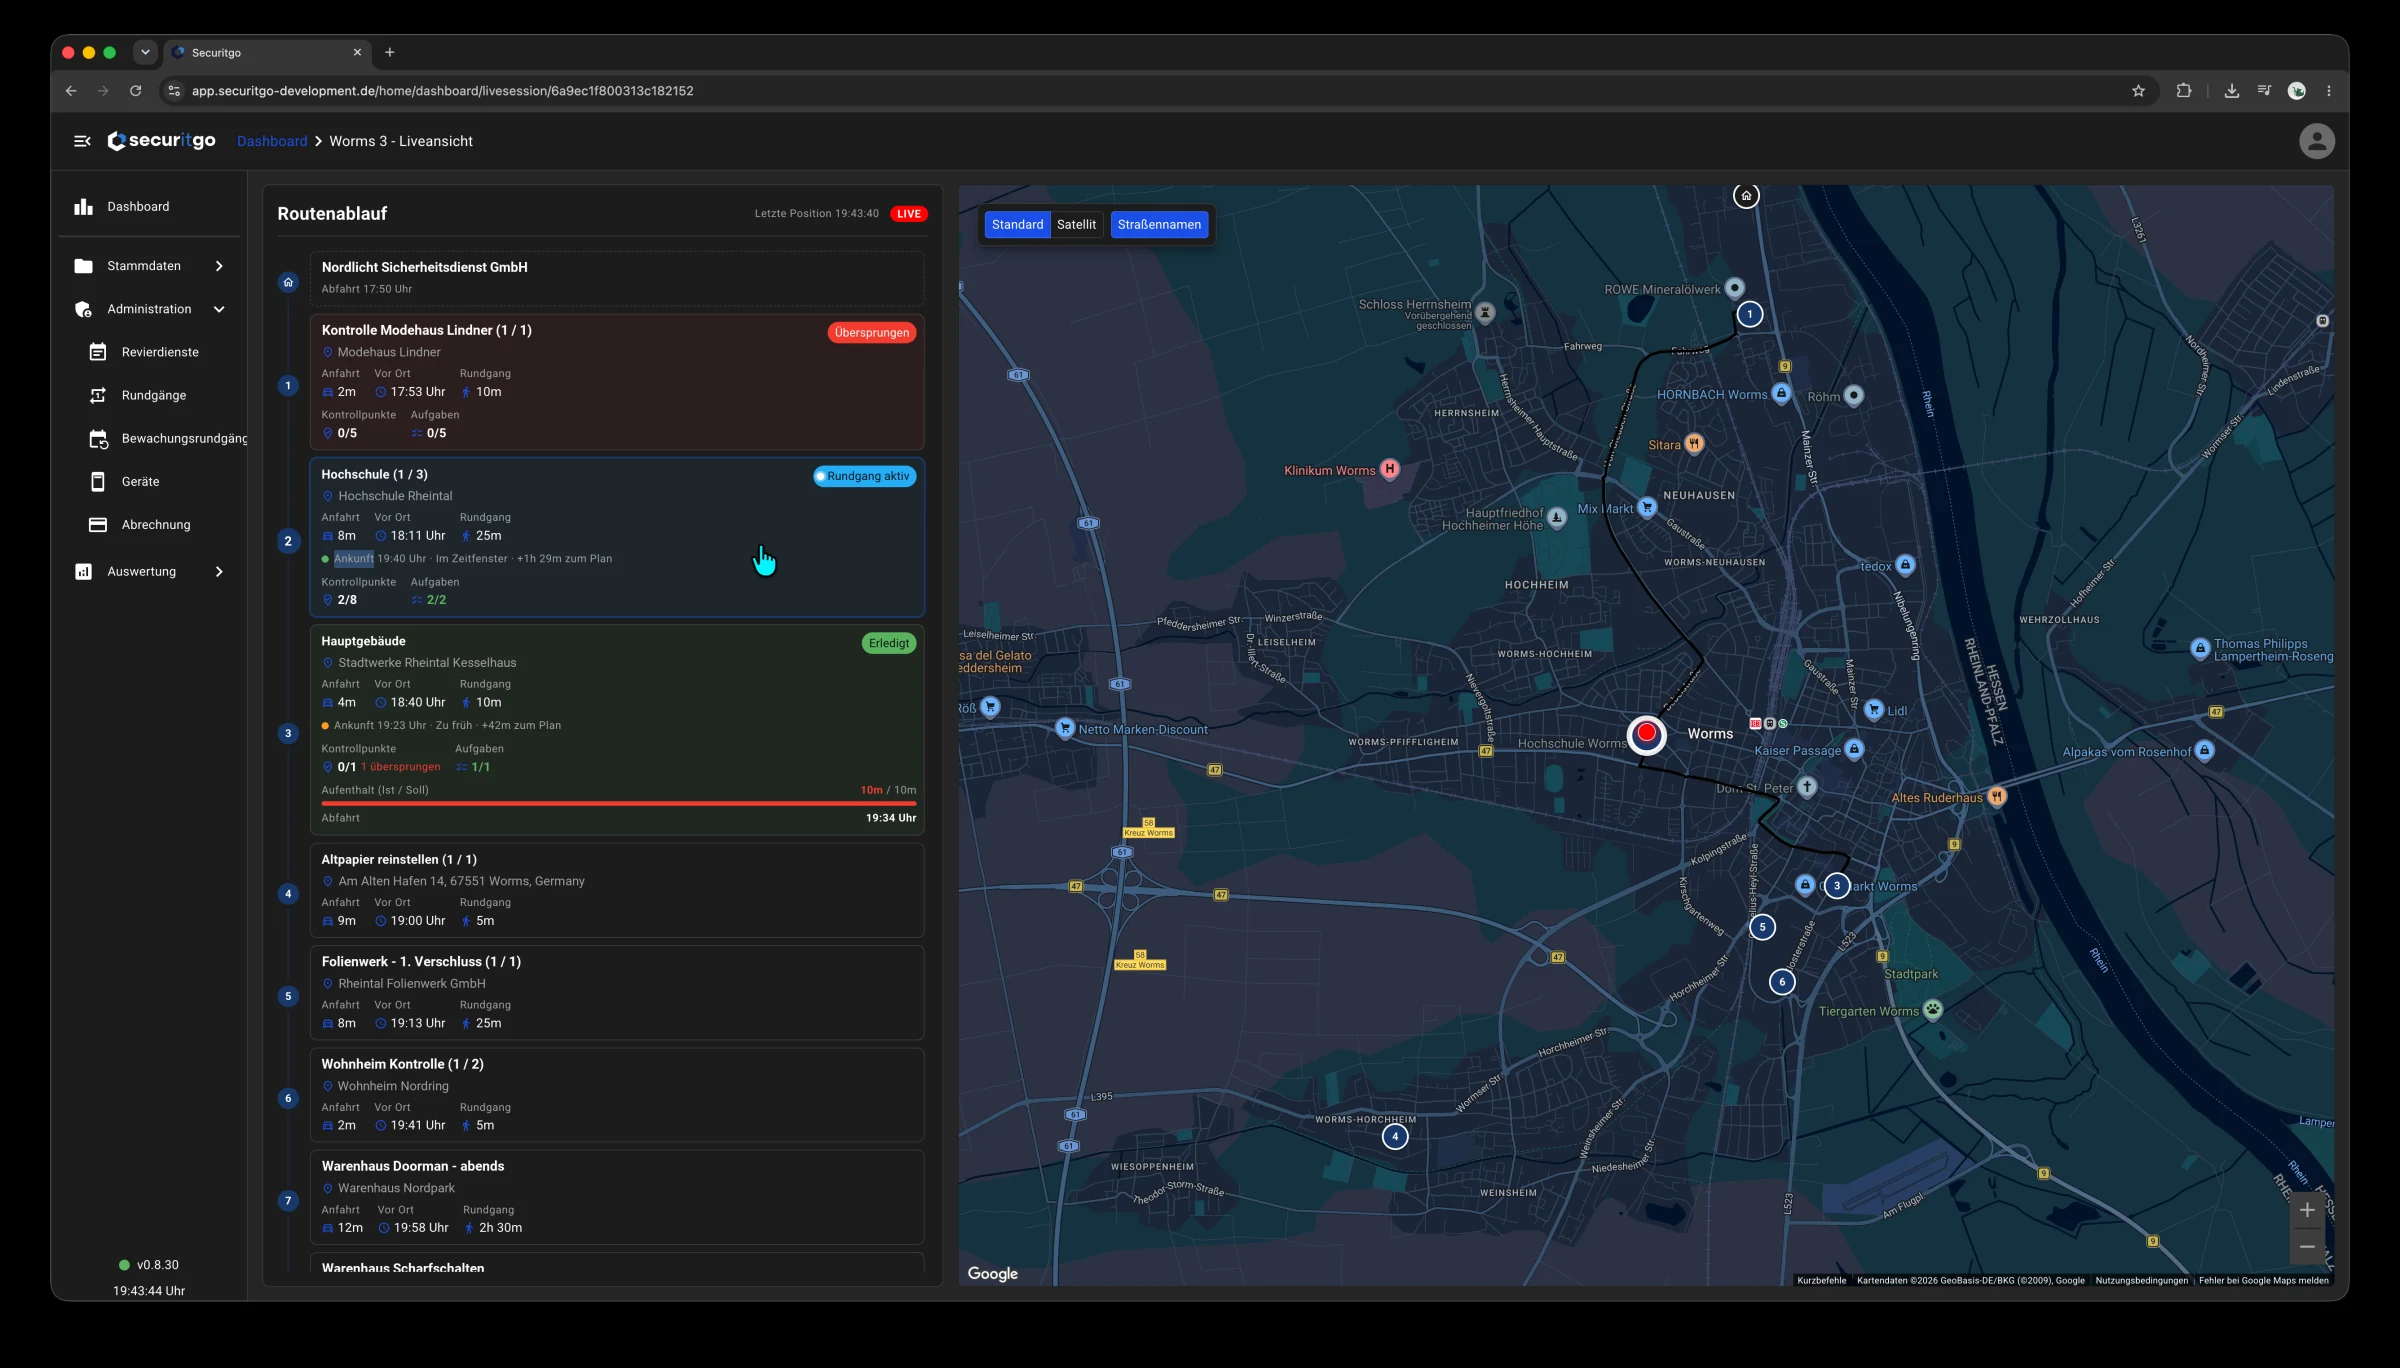Click the Erledigt status badge
This screenshot has width=2400, height=1368.
[889, 644]
